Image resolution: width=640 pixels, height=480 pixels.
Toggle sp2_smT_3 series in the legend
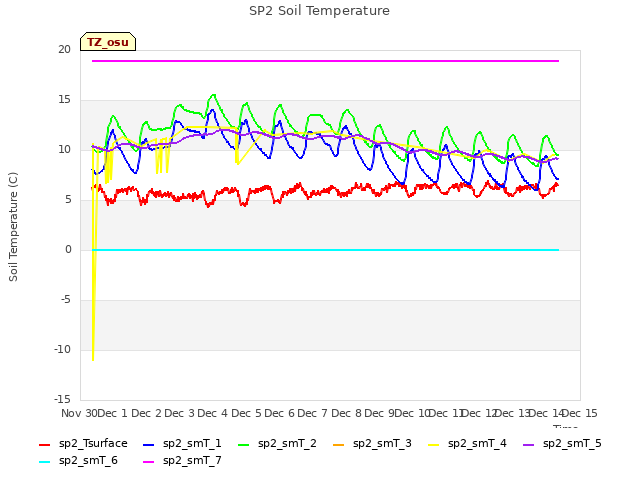(372, 444)
